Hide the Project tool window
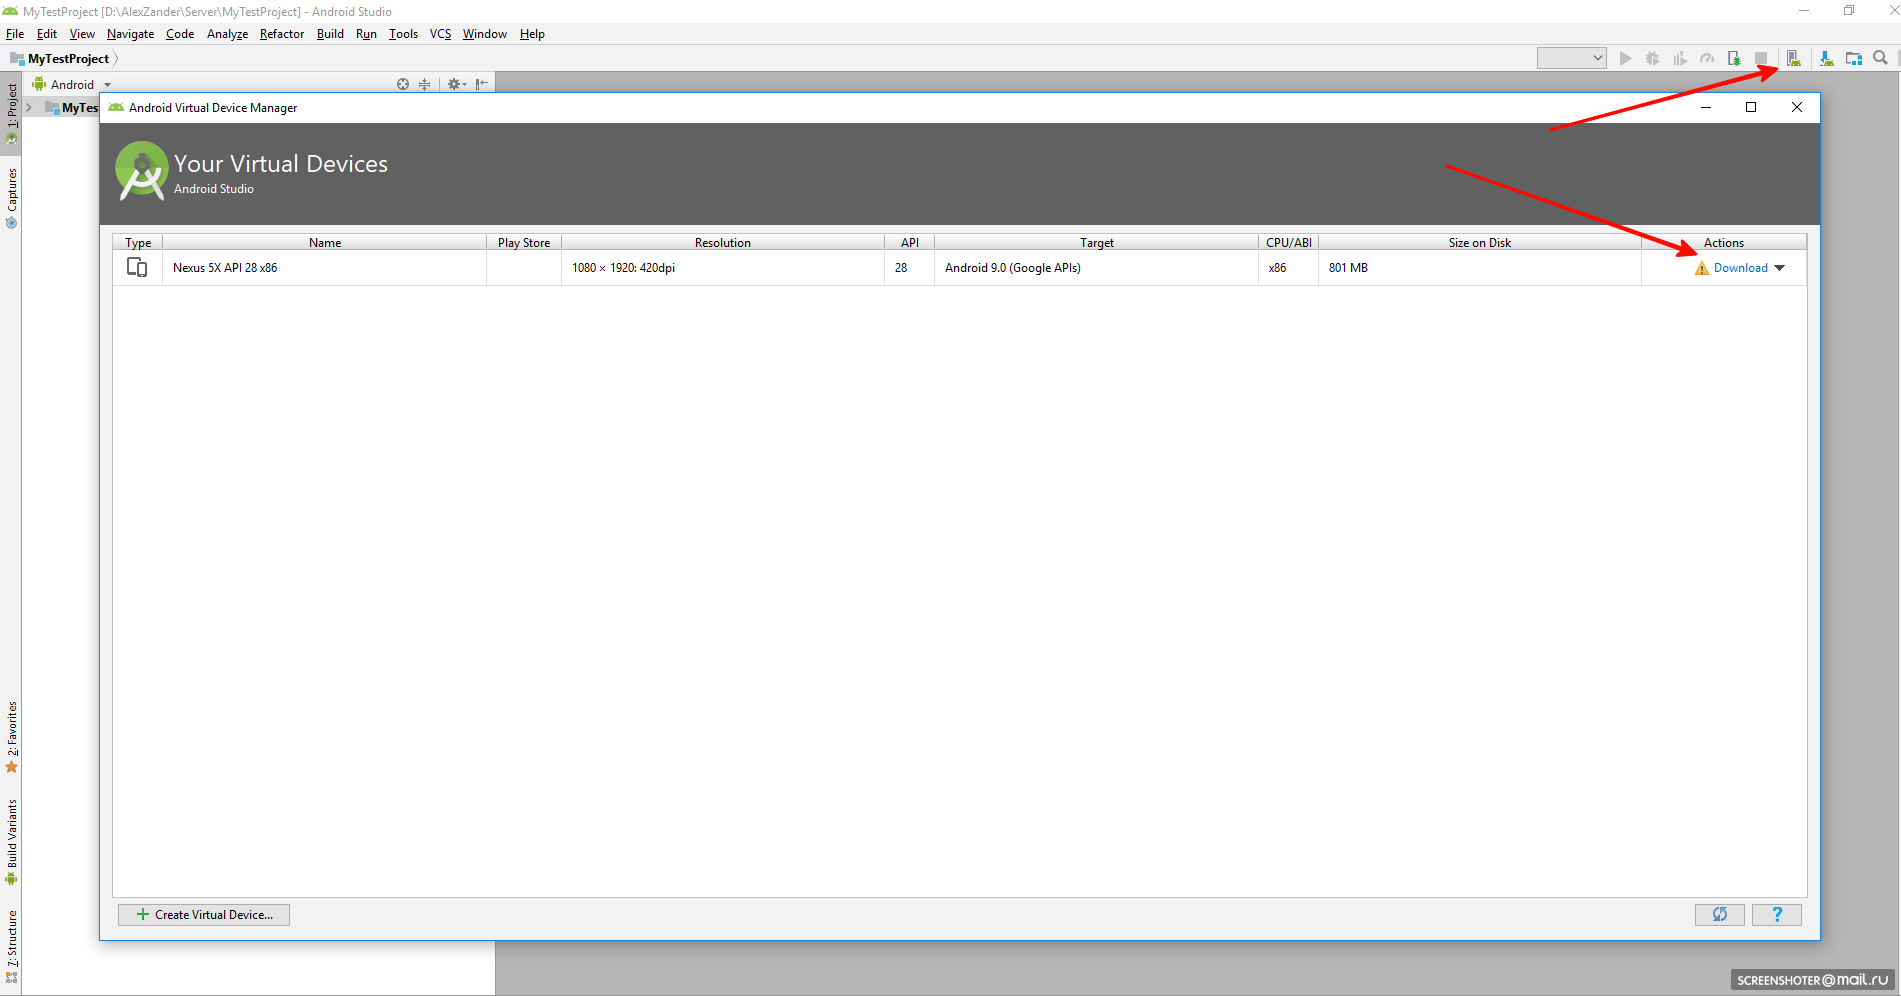The height and width of the screenshot is (996, 1901). pyautogui.click(x=482, y=84)
